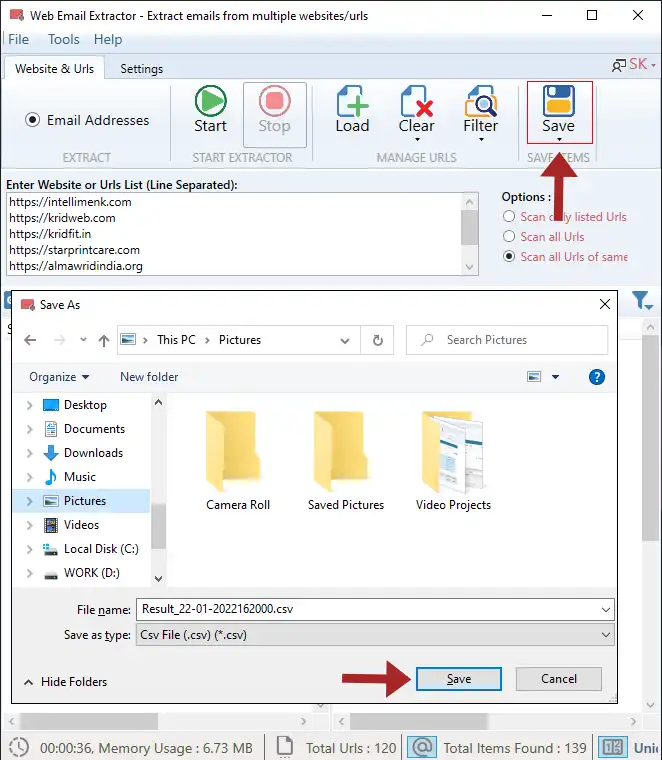Expand the WORK (D:) tree node
Screen dimensions: 662x760
[x=30, y=573]
